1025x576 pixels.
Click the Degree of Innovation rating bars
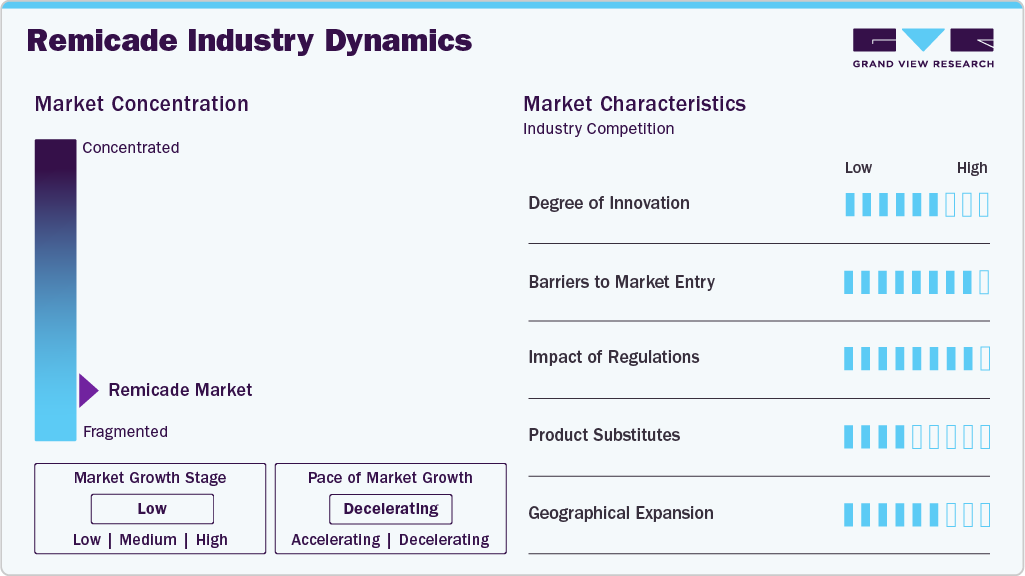click(x=916, y=204)
